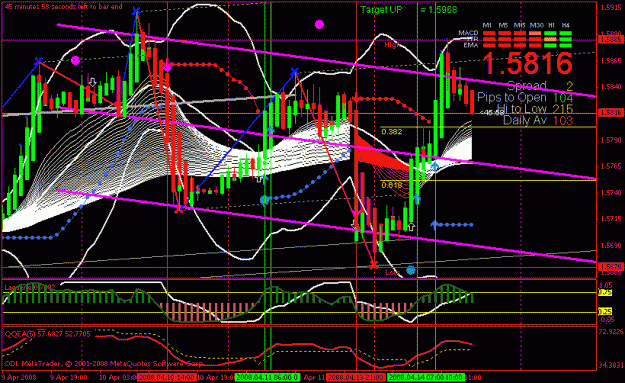Select the orange STR H1 signal cell
Viewport: 625px width, 383px height.
550,39
